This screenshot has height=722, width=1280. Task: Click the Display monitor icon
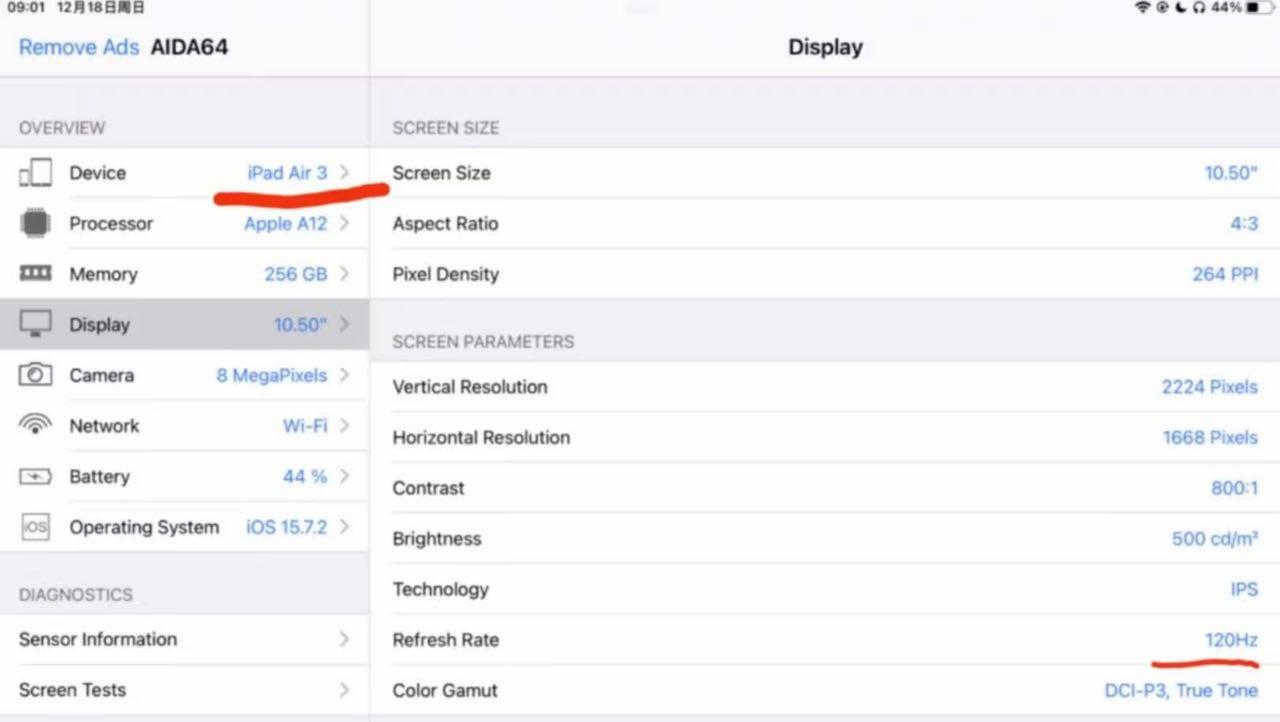(x=35, y=324)
